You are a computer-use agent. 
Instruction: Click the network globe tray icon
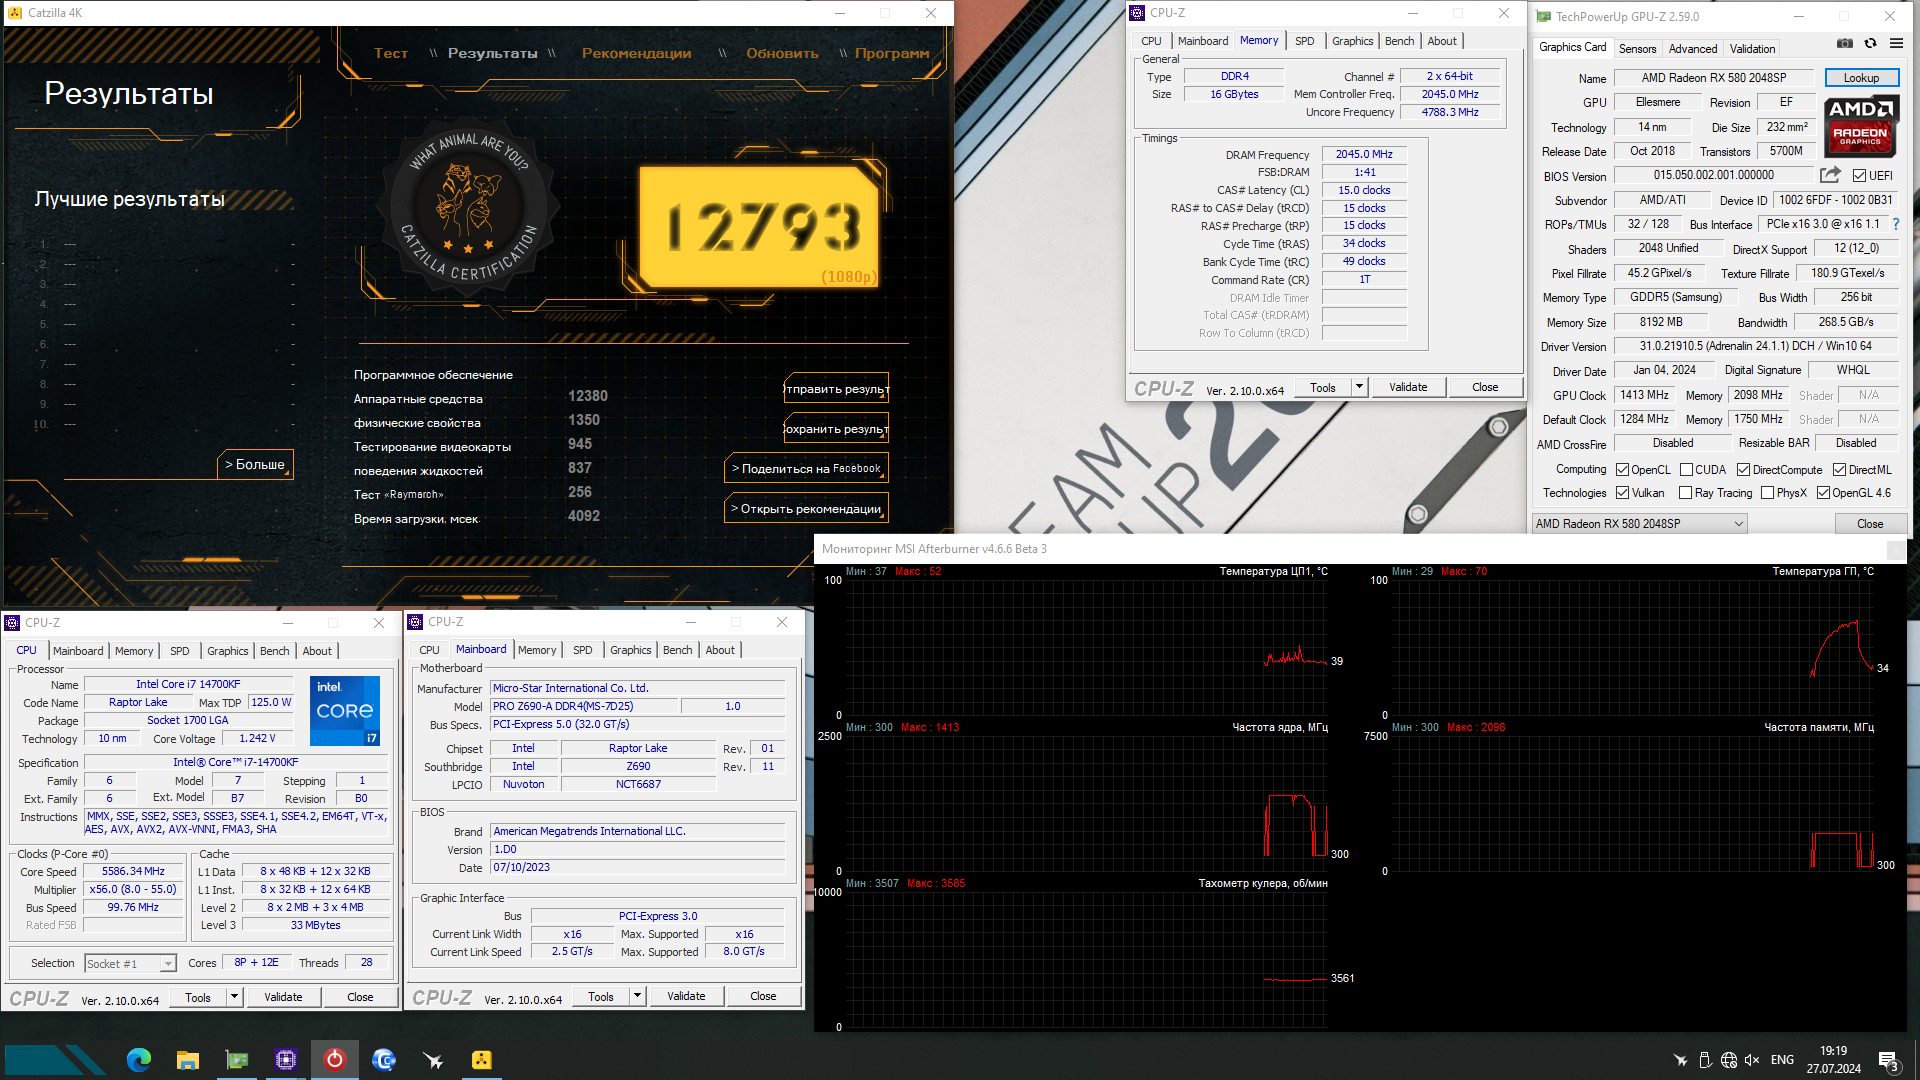(1729, 1060)
